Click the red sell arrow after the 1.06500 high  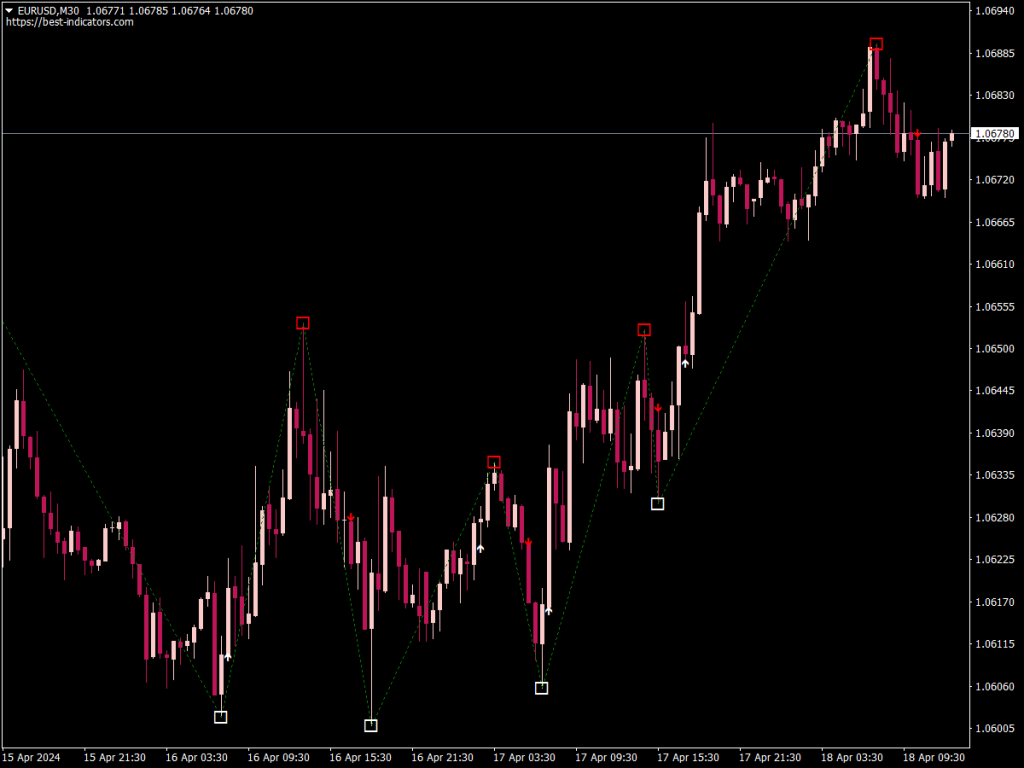[658, 408]
